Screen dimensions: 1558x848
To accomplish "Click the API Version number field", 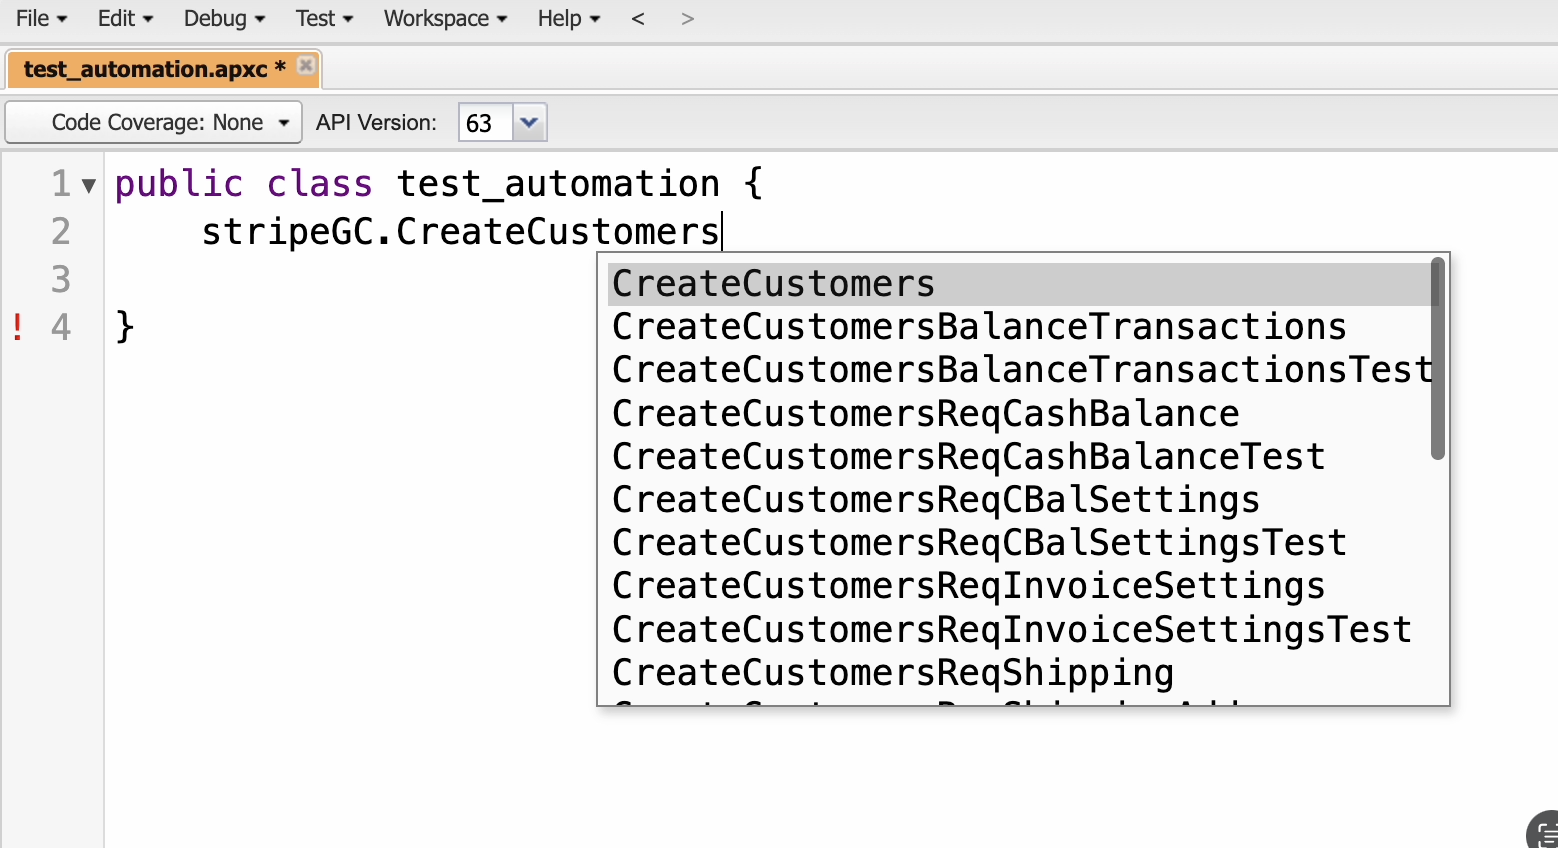I will click(x=484, y=123).
